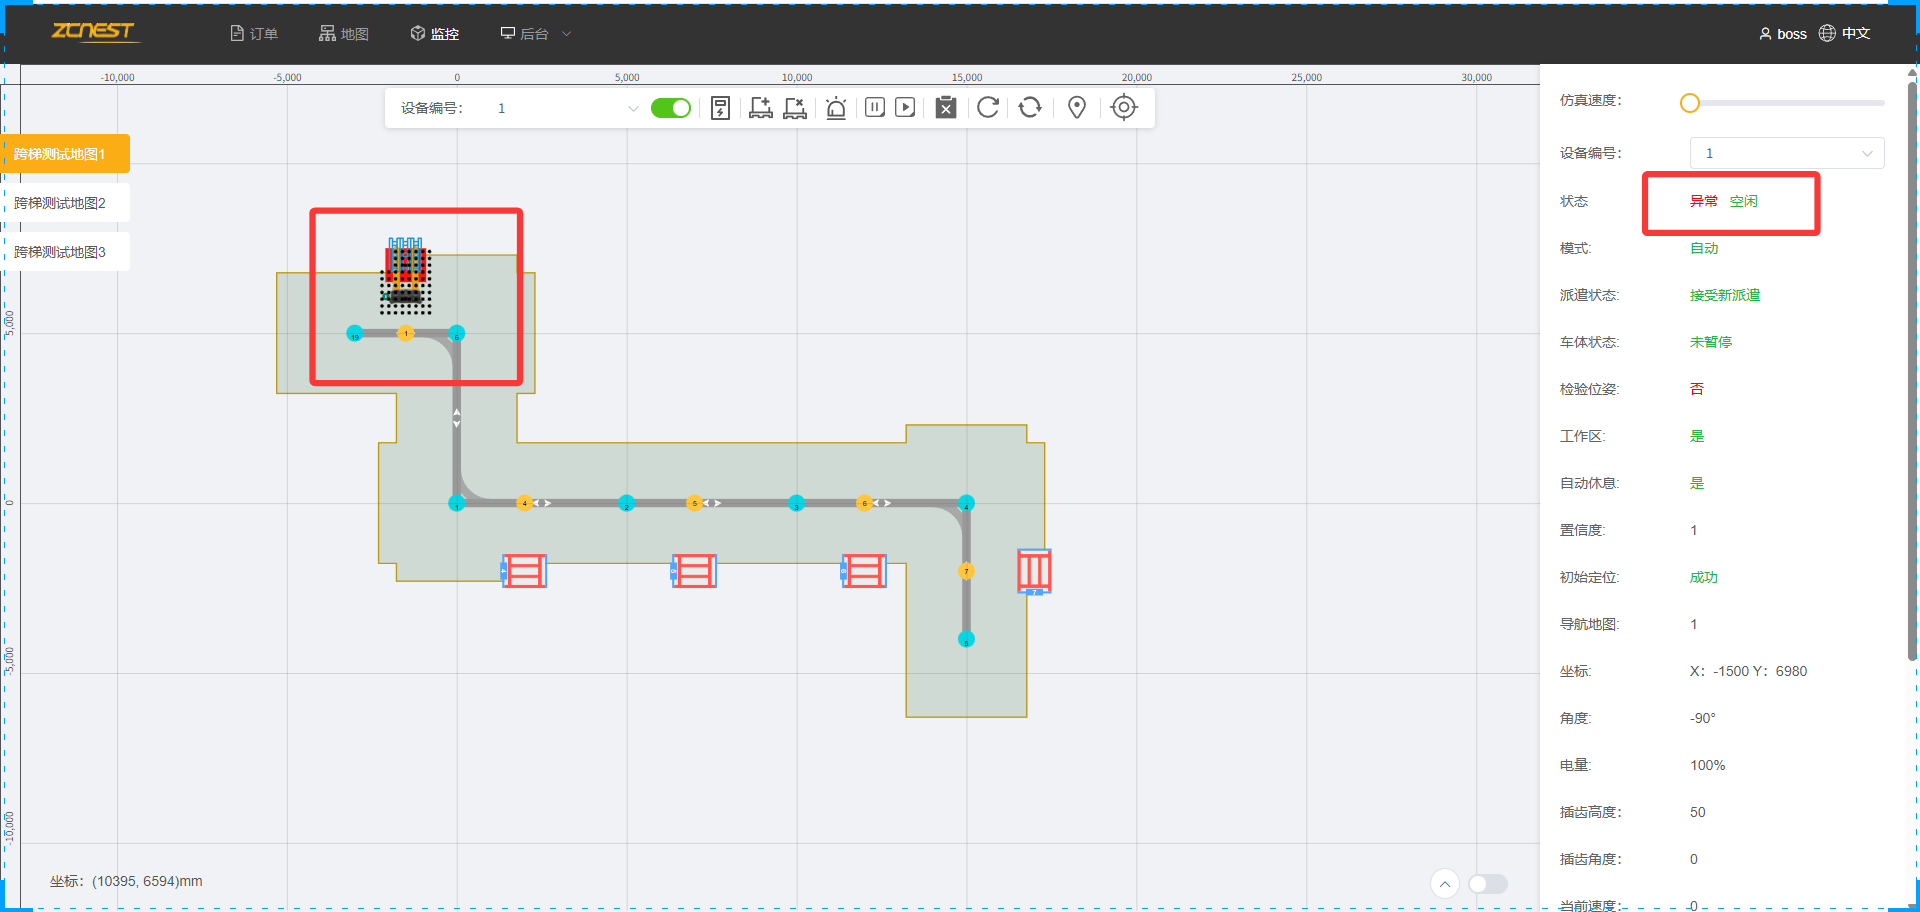Viewport: 1920px width, 912px height.
Task: Click the alarm siren icon
Action: click(x=836, y=108)
